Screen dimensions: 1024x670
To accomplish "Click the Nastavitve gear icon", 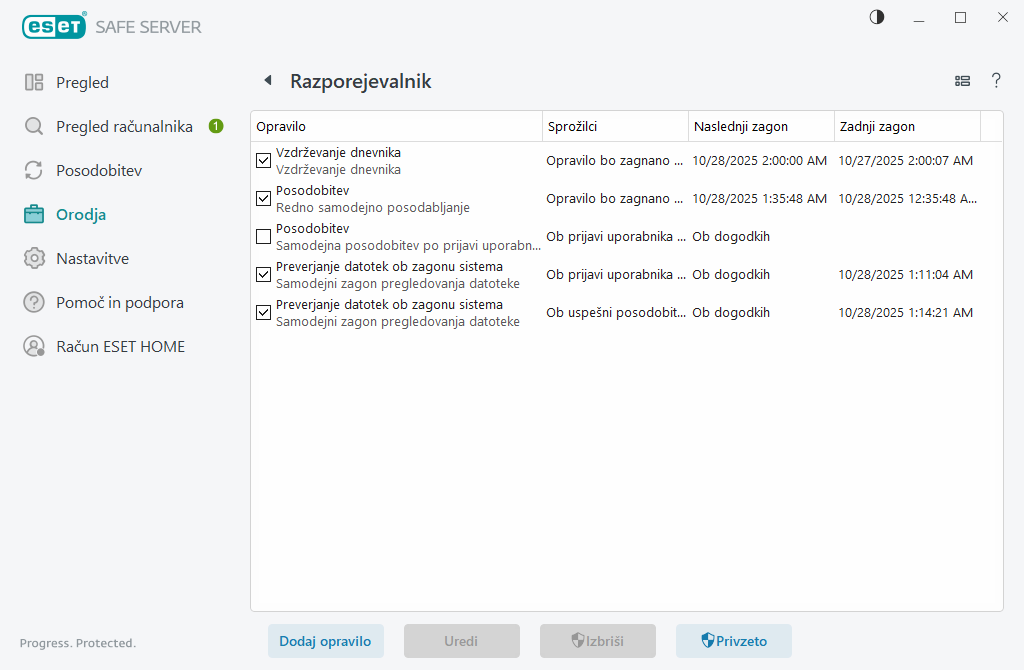I will tap(34, 259).
